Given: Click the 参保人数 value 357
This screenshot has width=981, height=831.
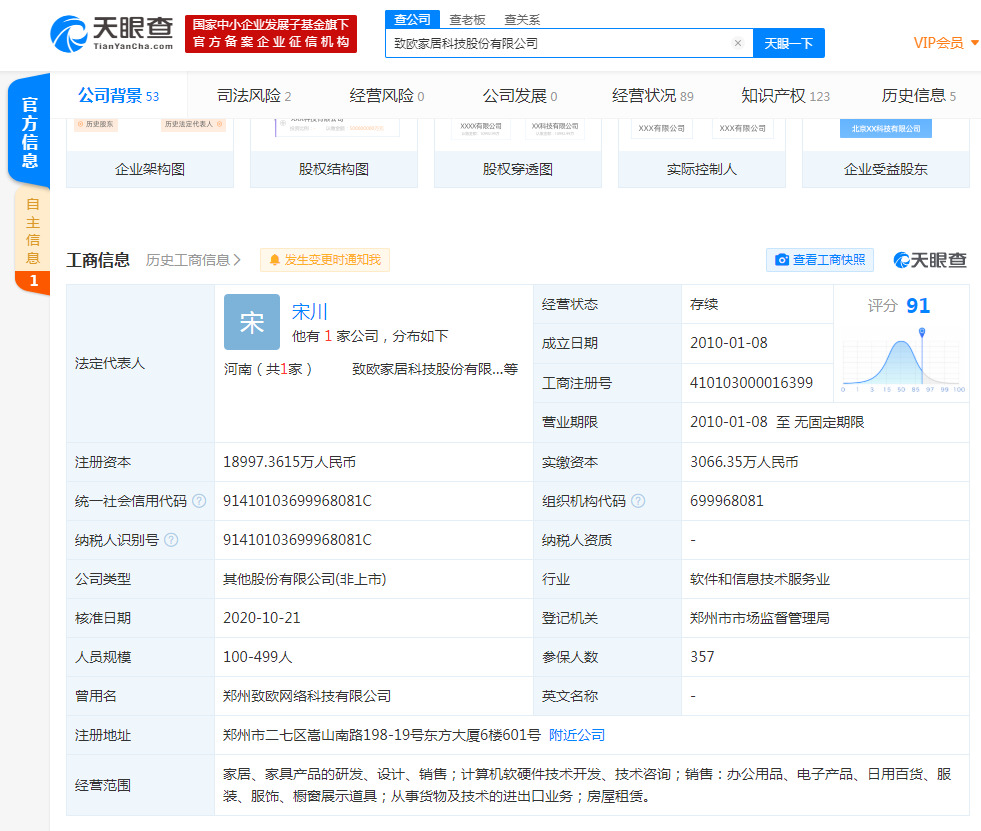Looking at the screenshot, I should [x=702, y=656].
